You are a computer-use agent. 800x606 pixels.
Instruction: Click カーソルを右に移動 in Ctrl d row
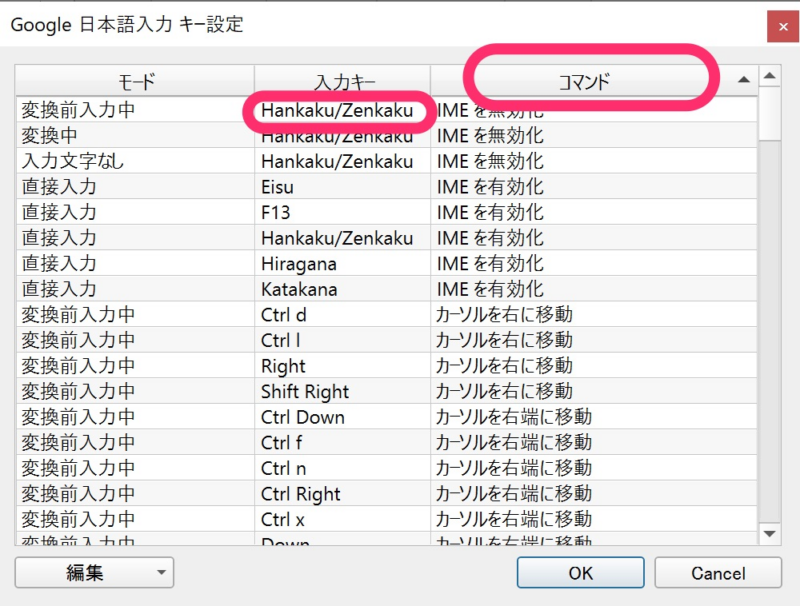click(594, 315)
